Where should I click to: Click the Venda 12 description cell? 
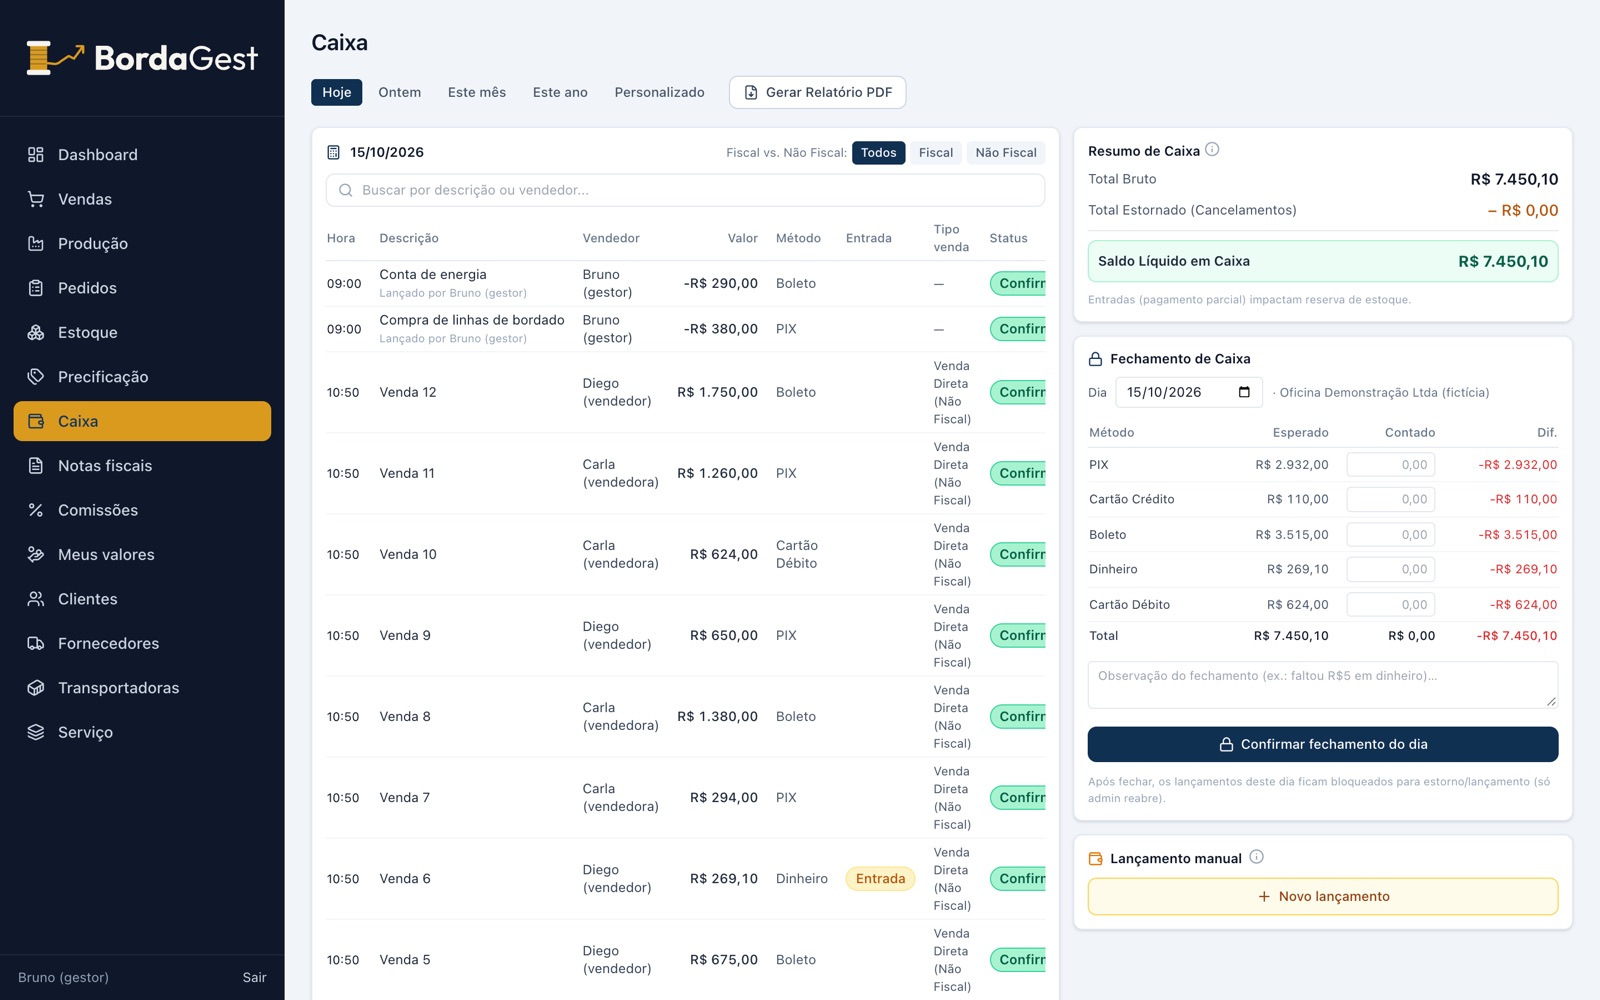point(408,392)
